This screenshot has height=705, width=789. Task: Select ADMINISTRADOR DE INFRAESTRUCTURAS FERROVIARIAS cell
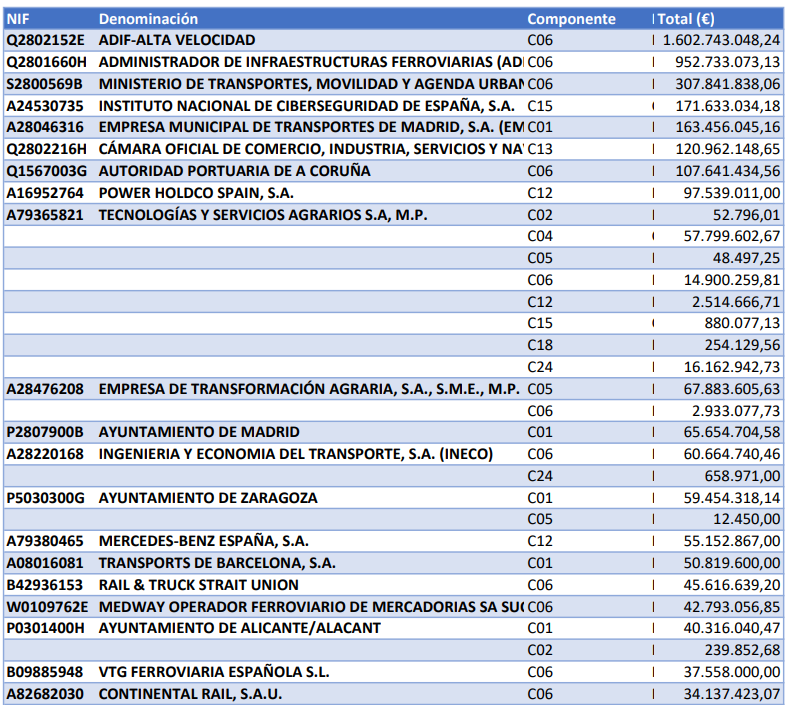pyautogui.click(x=311, y=62)
